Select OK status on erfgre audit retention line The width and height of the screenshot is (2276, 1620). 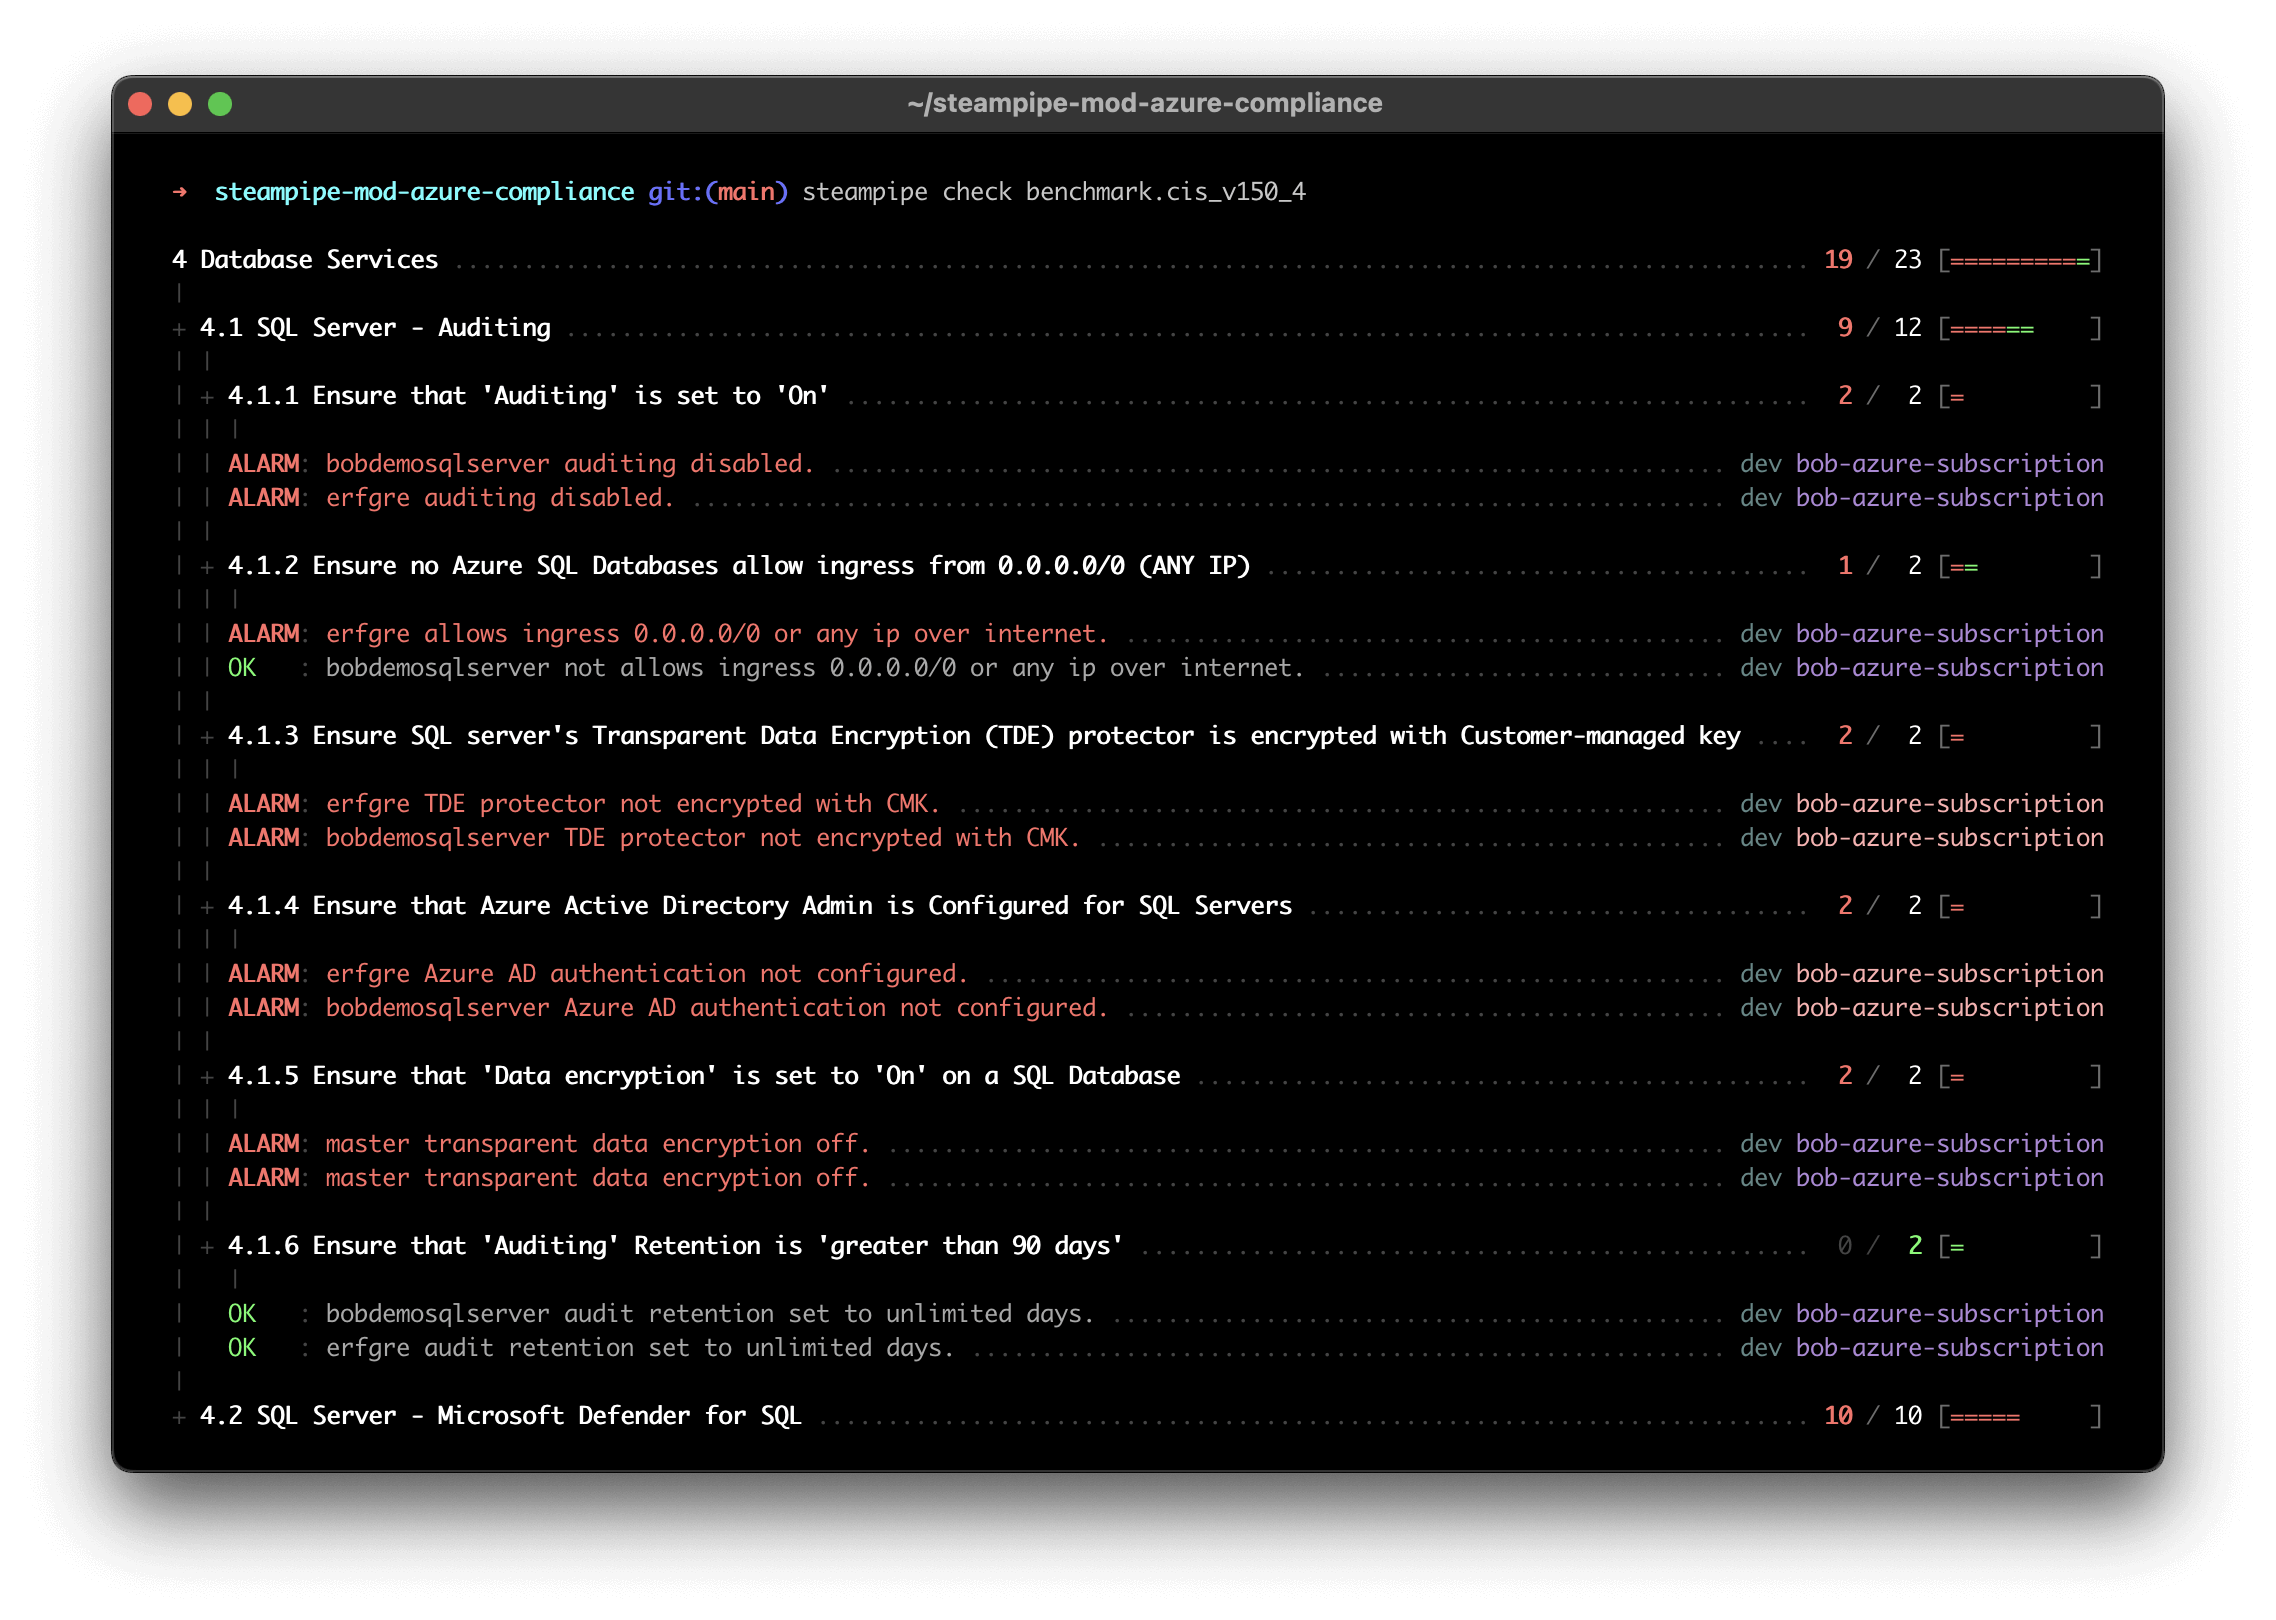tap(242, 1348)
